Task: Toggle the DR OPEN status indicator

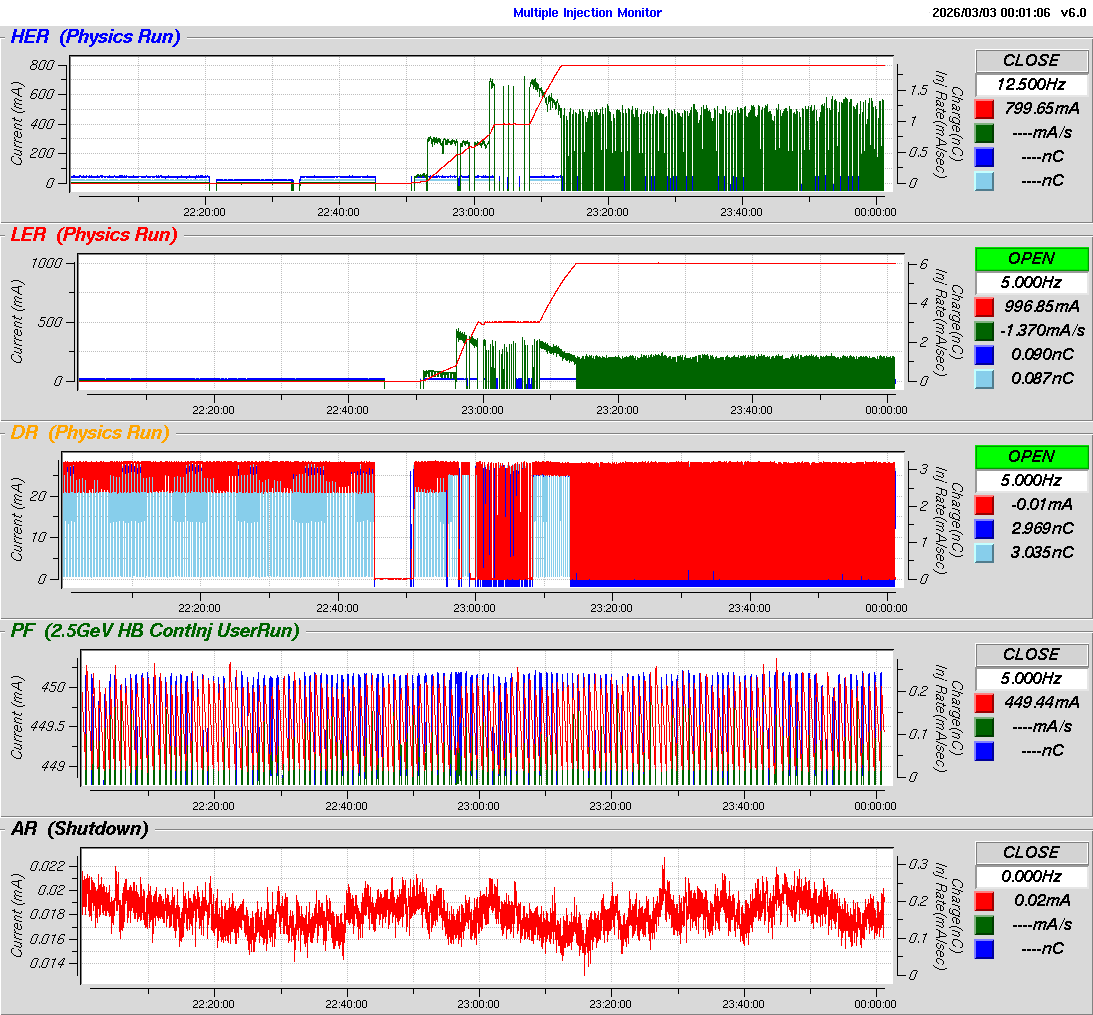Action: click(x=1031, y=456)
